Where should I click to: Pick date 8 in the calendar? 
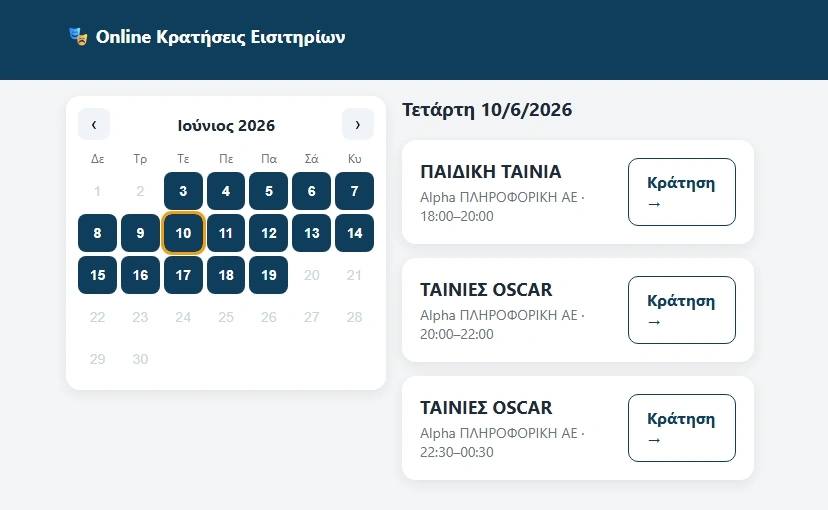coord(98,233)
